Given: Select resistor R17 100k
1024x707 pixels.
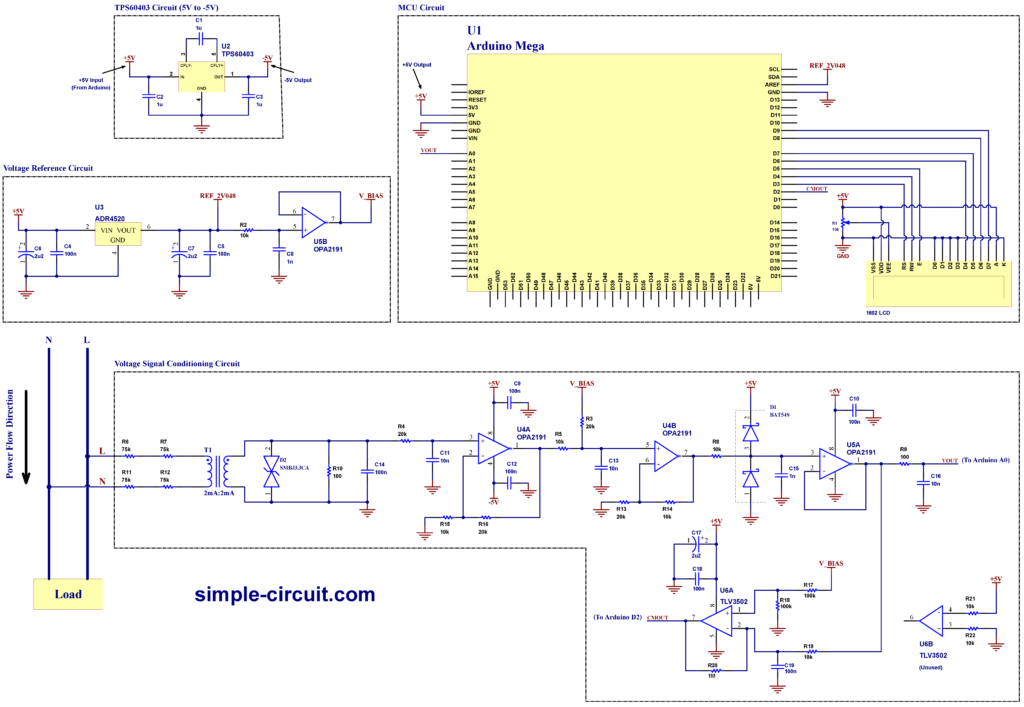Looking at the screenshot, I should pos(812,589).
